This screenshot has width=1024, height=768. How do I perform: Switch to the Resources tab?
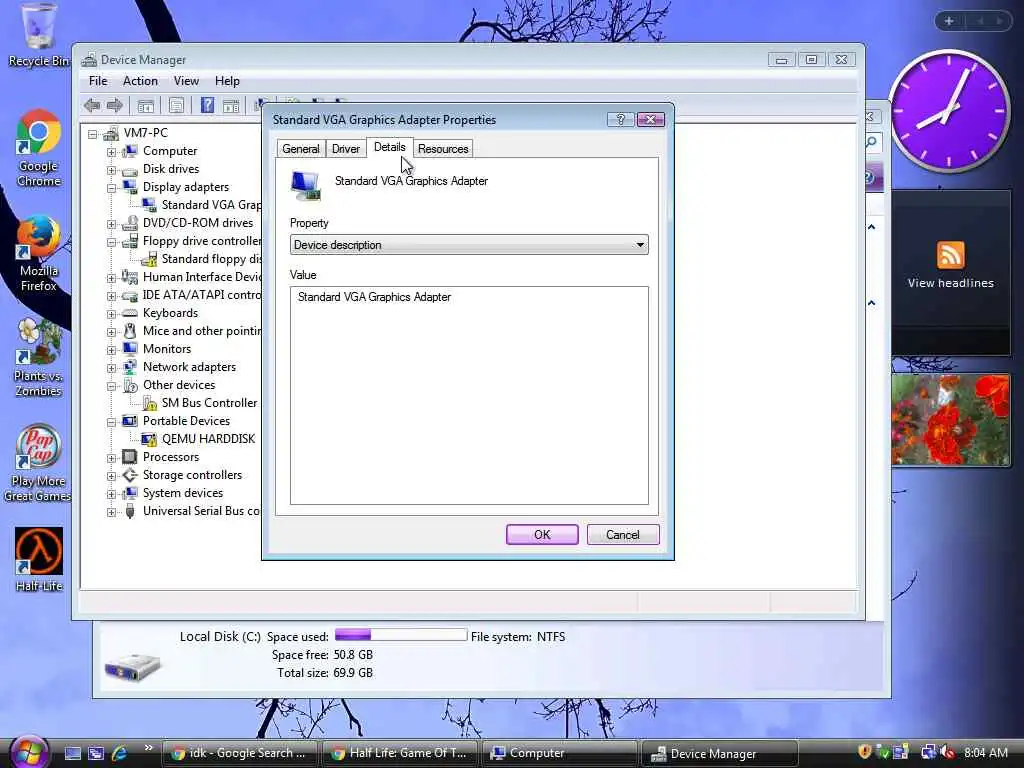443,149
